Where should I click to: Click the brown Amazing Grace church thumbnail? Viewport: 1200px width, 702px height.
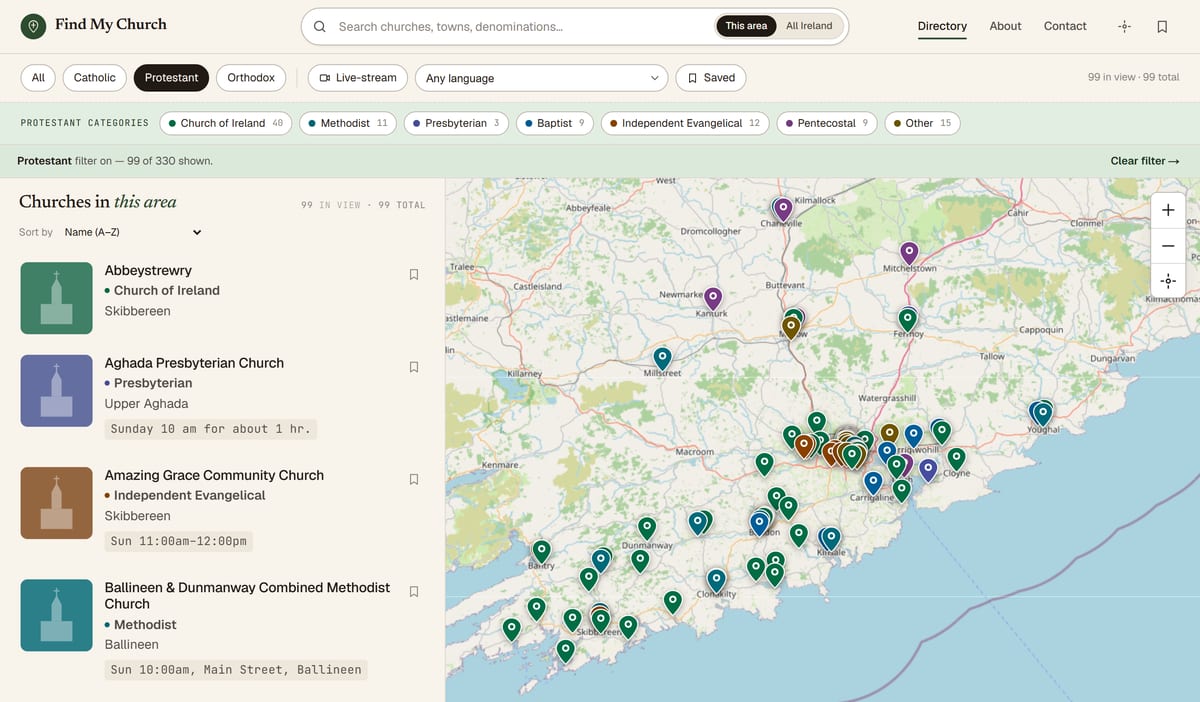pyautogui.click(x=56, y=503)
